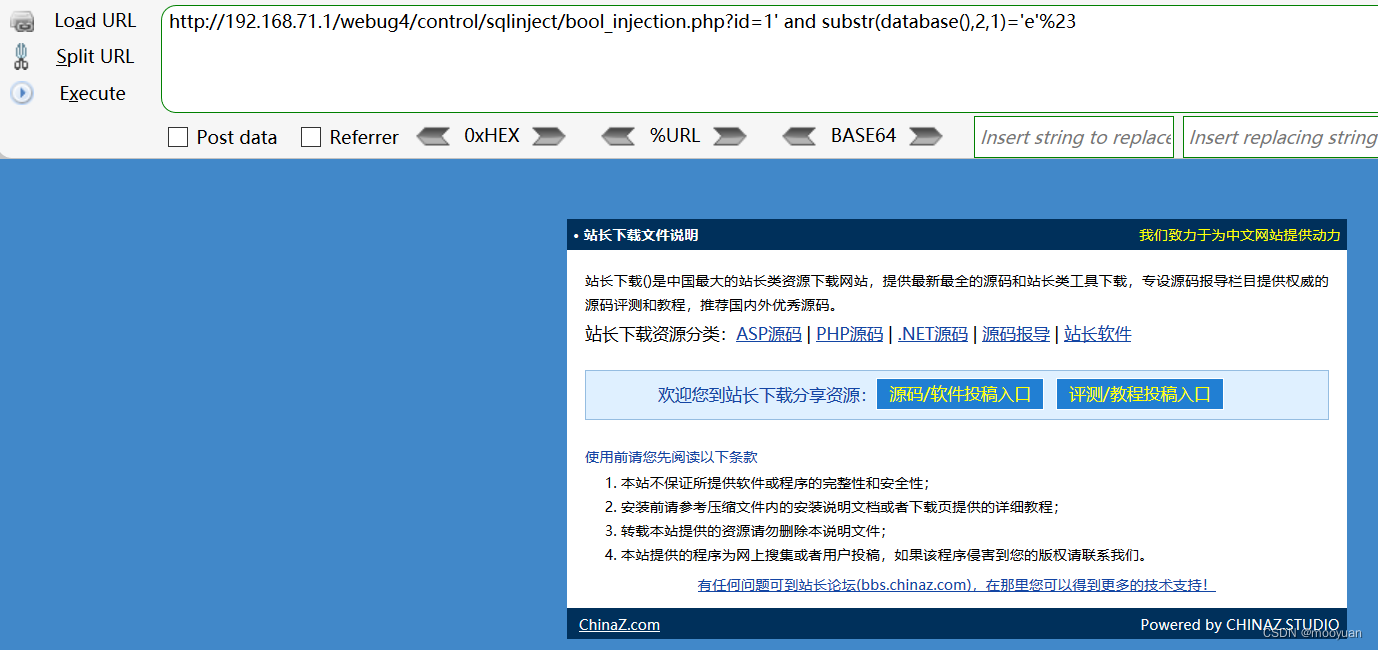Screen dimensions: 1378x650
Task: Focus the 'Insert string to replace' field
Action: [1074, 137]
